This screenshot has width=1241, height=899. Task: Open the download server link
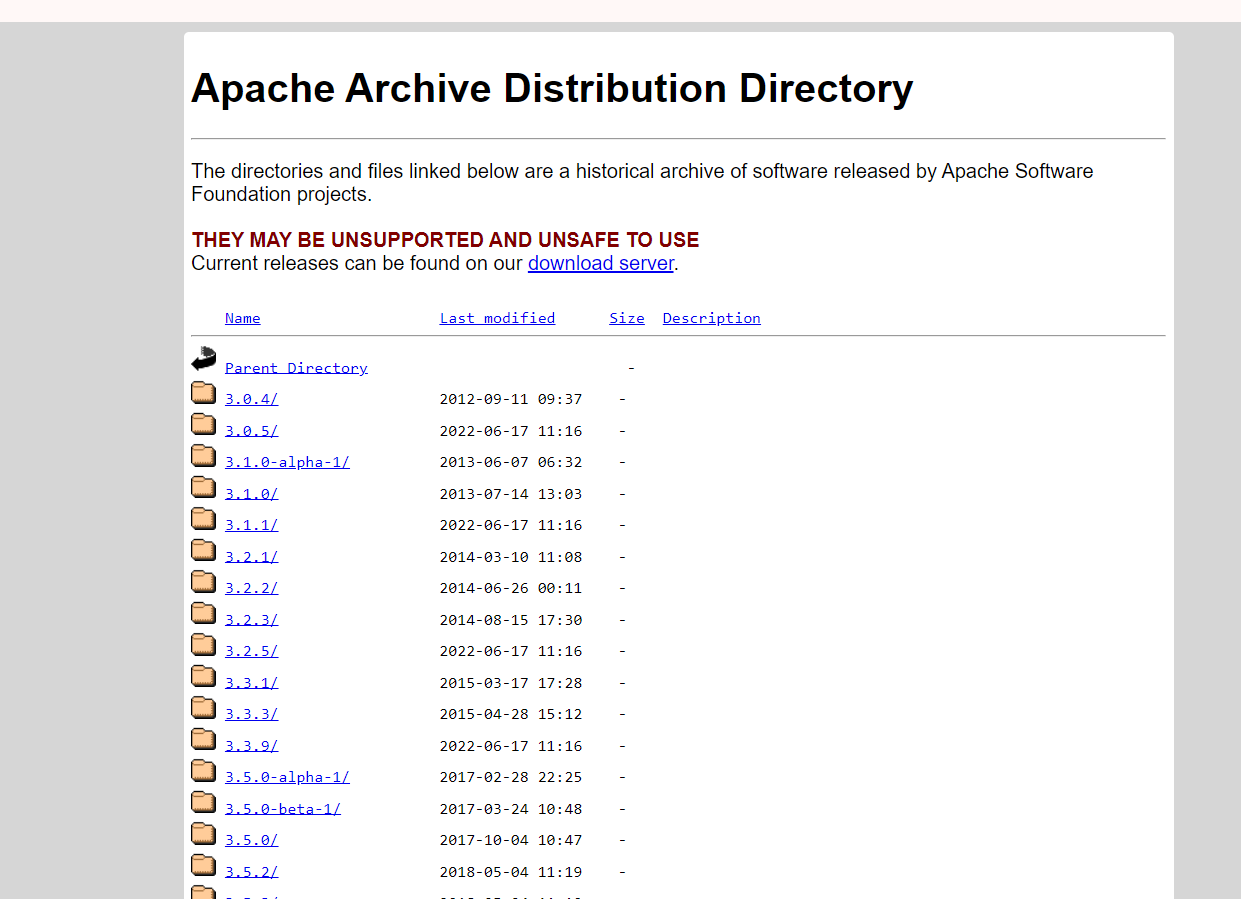(601, 263)
